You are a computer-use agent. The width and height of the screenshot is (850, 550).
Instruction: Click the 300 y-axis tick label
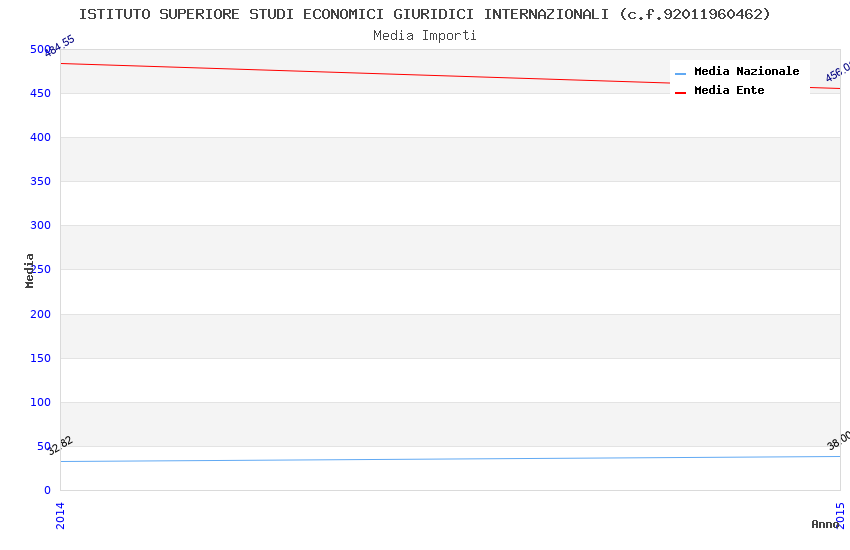40,225
